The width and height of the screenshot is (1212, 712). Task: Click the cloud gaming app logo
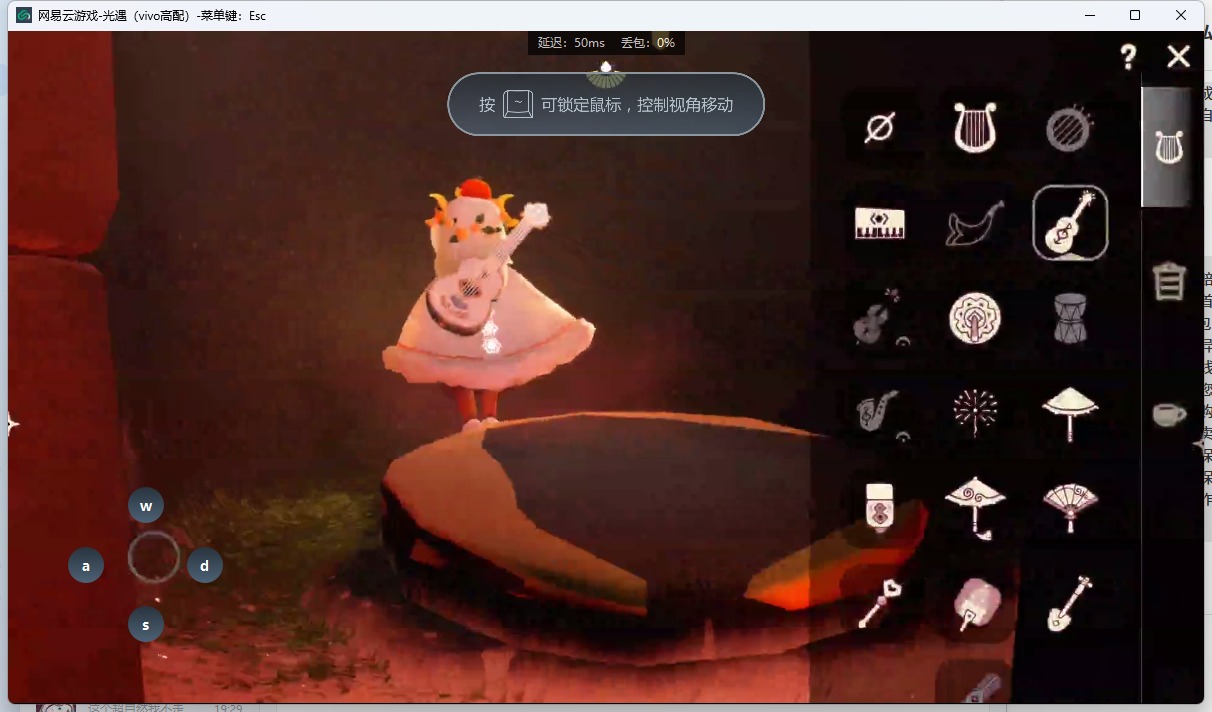coord(24,15)
